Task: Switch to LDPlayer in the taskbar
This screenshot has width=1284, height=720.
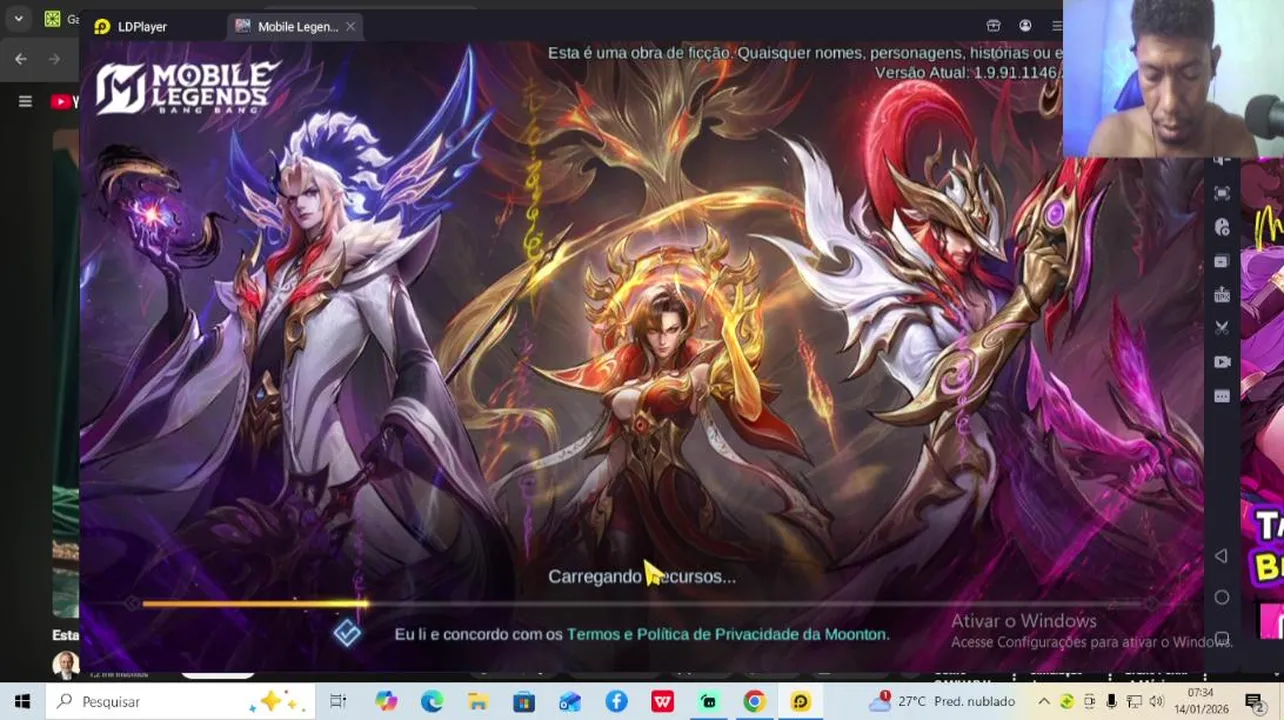Action: [x=800, y=701]
